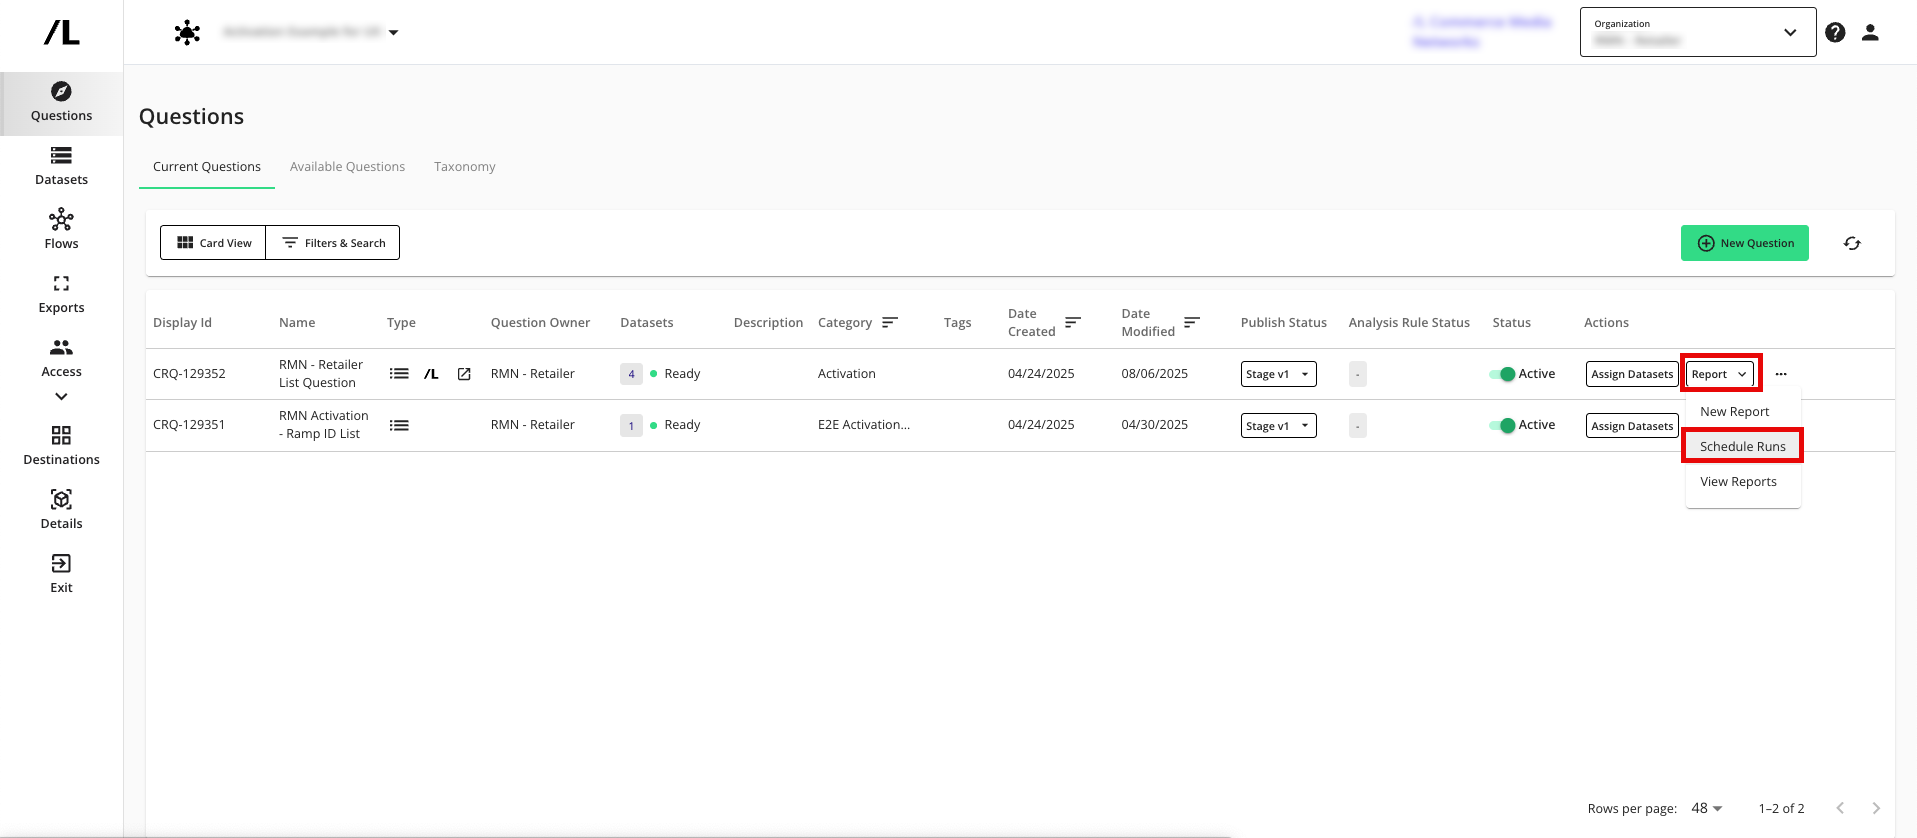Open the user account profile icon

click(1869, 33)
